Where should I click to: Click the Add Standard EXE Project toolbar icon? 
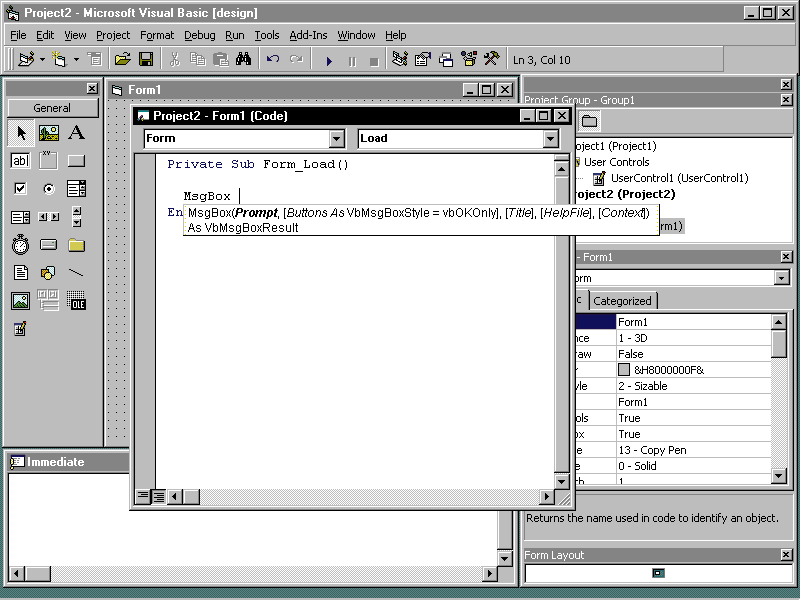point(26,60)
